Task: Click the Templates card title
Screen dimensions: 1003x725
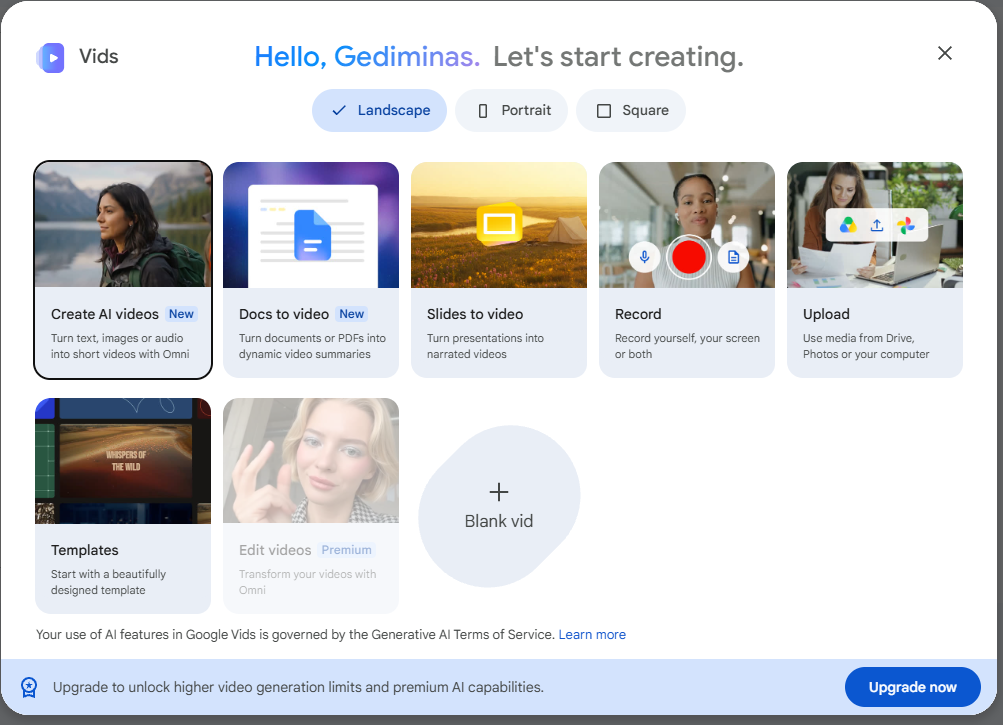Action: point(84,550)
